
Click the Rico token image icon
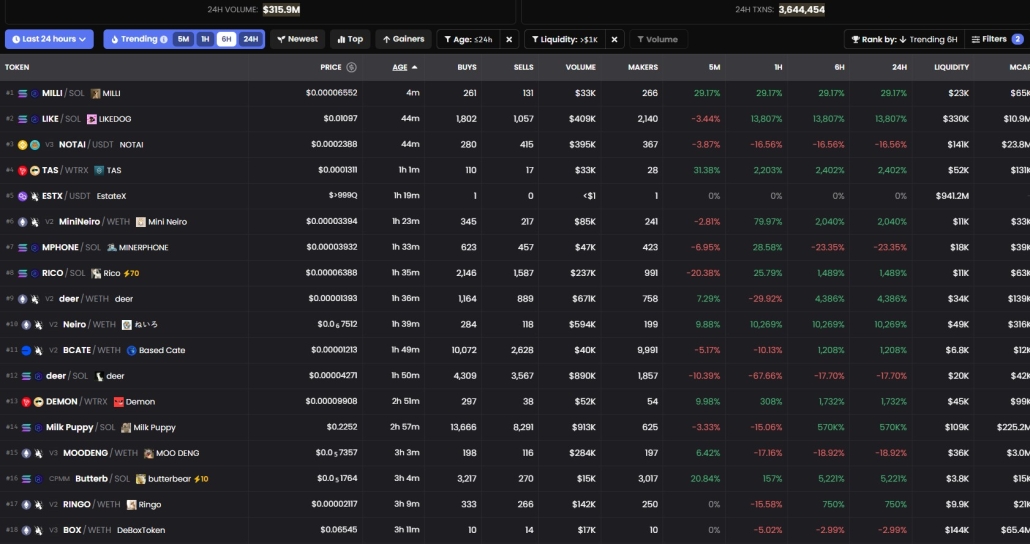click(96, 273)
